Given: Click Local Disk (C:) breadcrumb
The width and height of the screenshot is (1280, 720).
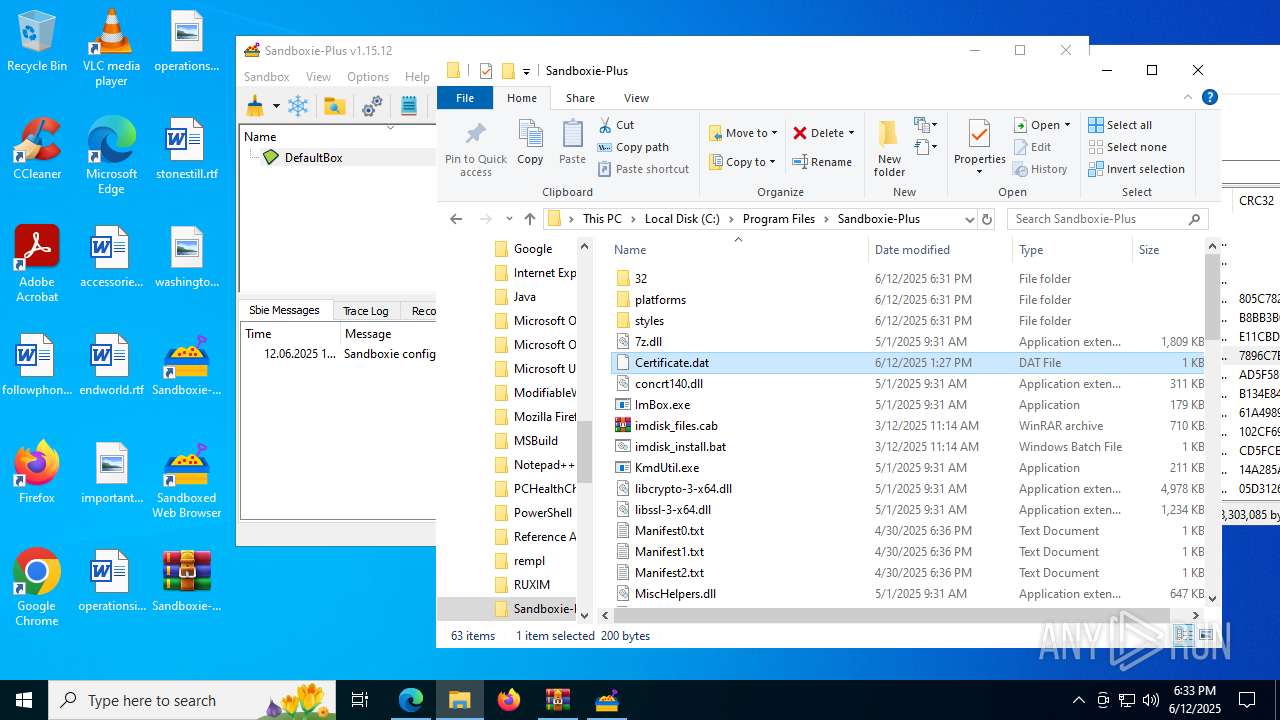Looking at the screenshot, I should [682, 219].
